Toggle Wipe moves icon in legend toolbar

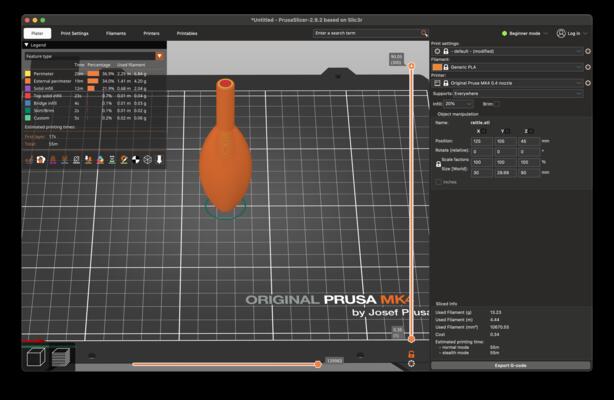click(41, 159)
